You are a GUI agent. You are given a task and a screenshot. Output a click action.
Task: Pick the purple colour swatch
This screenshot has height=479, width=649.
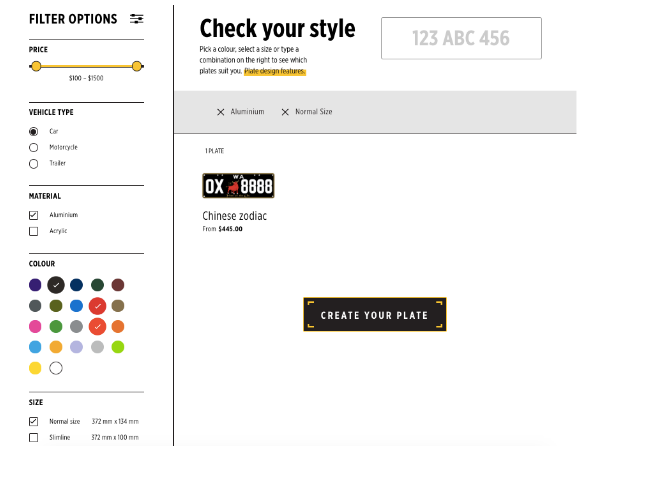pos(36,285)
